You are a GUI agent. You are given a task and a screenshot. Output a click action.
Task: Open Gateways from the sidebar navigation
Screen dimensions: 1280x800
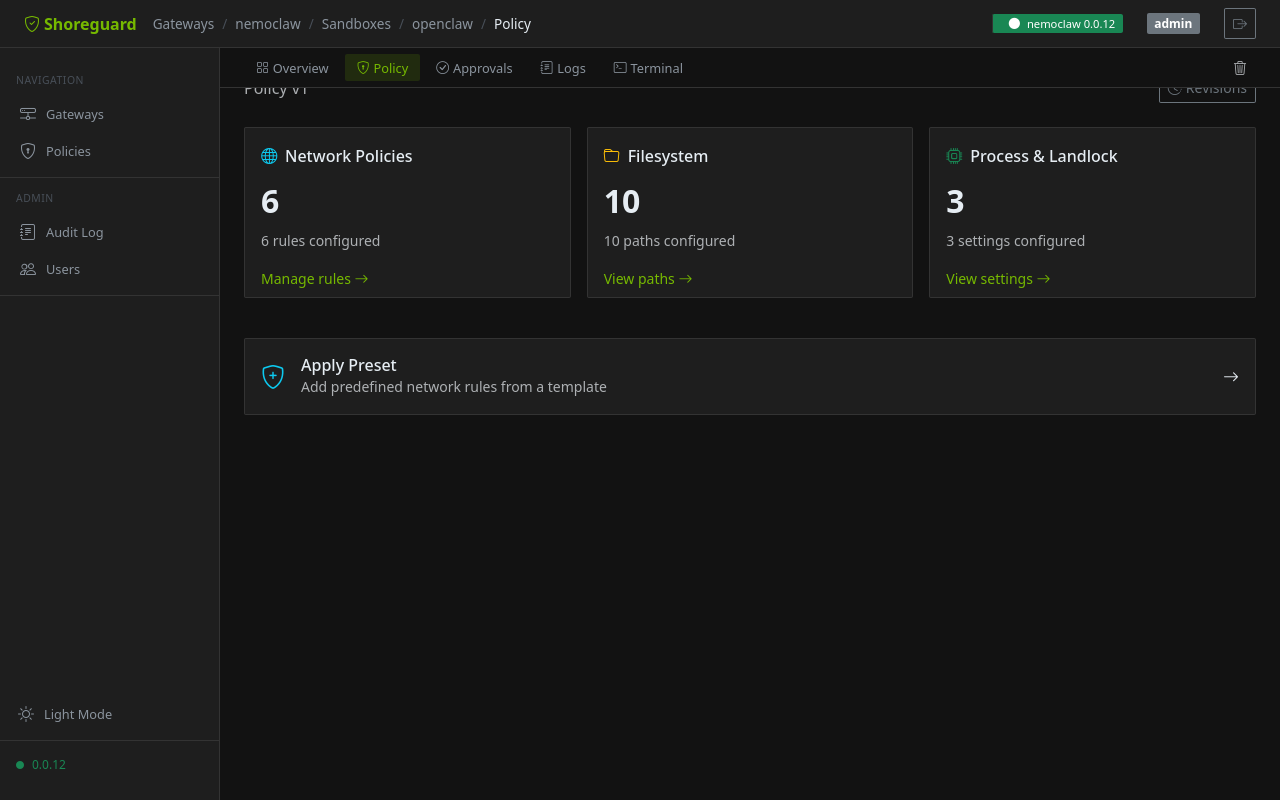point(74,114)
